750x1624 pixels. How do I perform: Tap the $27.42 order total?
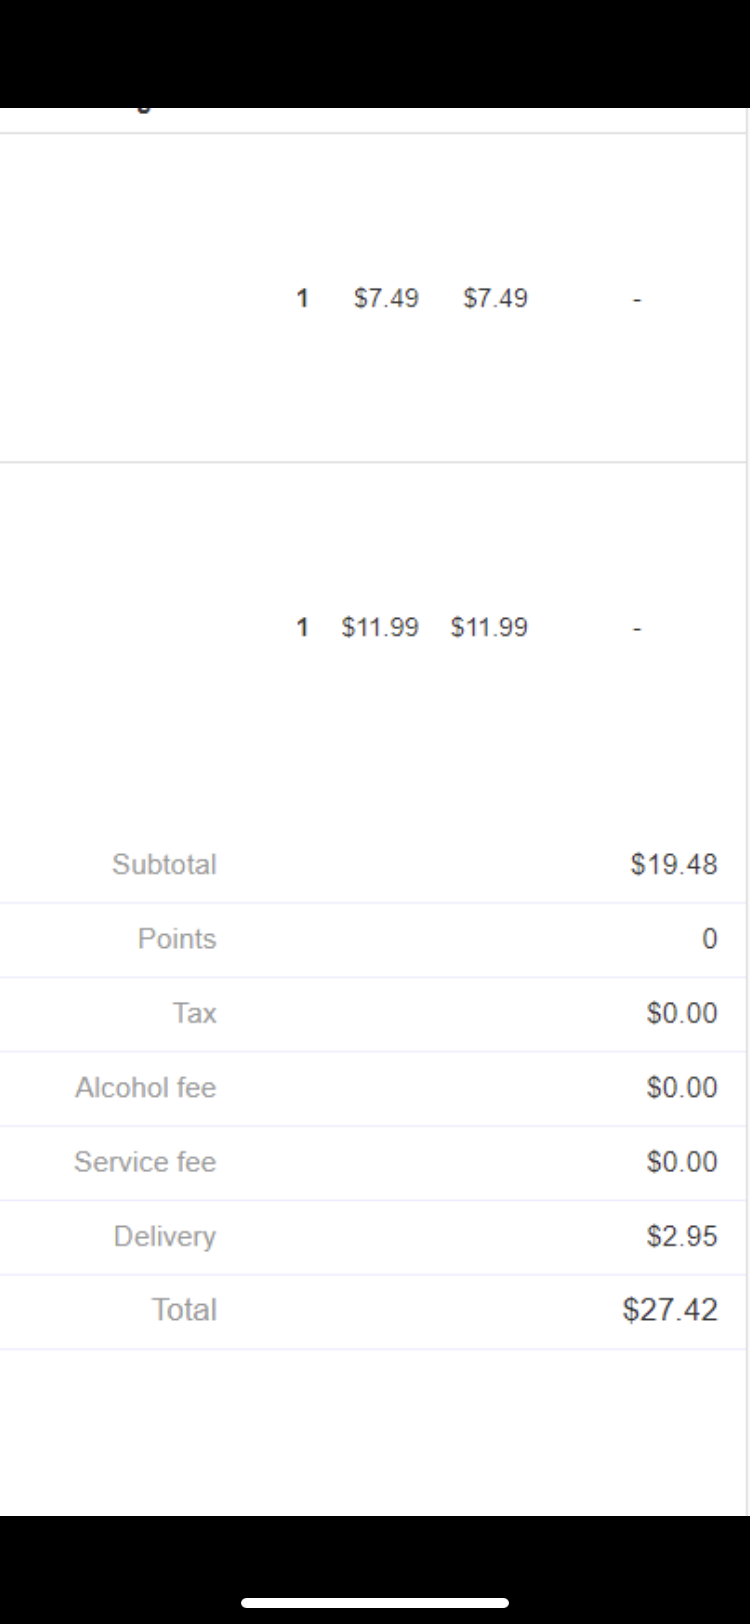click(x=670, y=1310)
